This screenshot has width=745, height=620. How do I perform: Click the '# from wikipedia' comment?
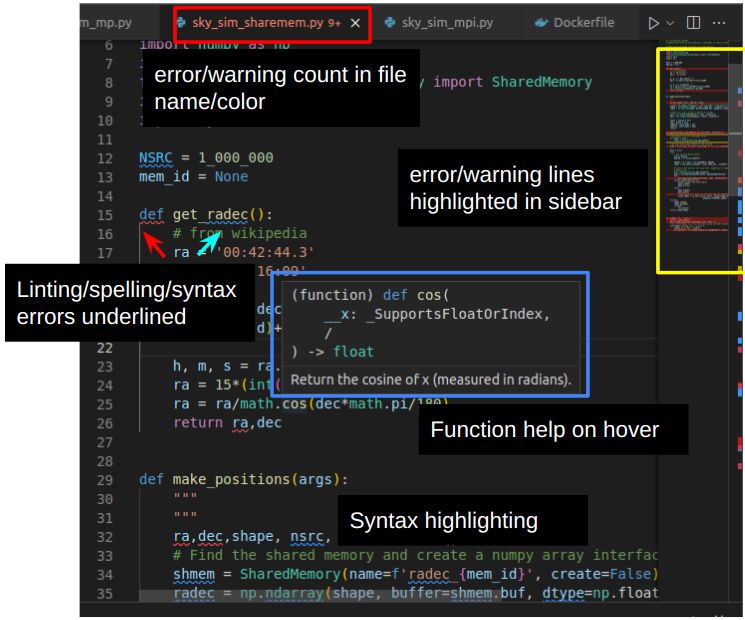pos(239,233)
